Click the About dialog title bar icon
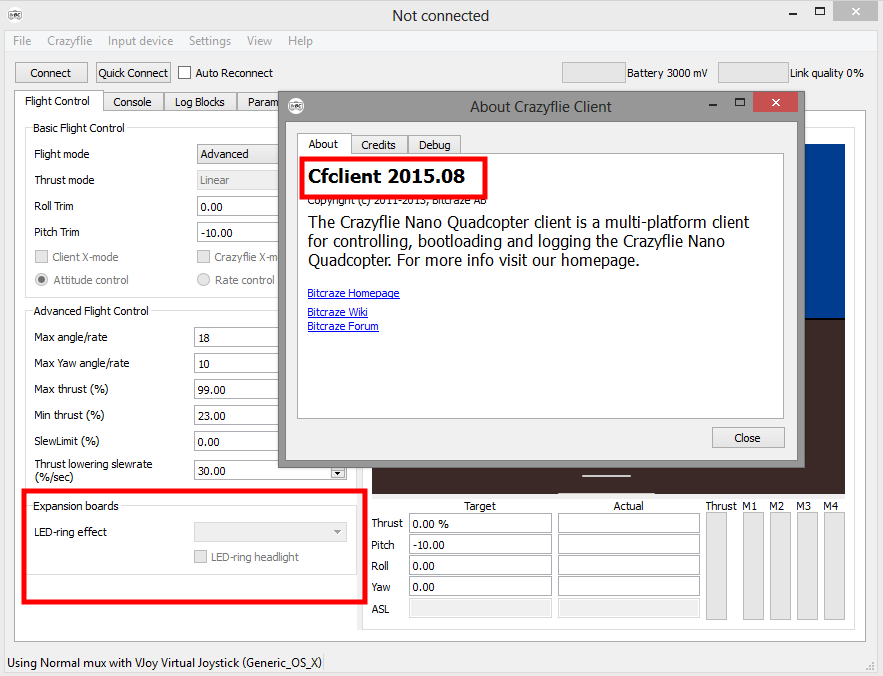883x676 pixels. (296, 106)
